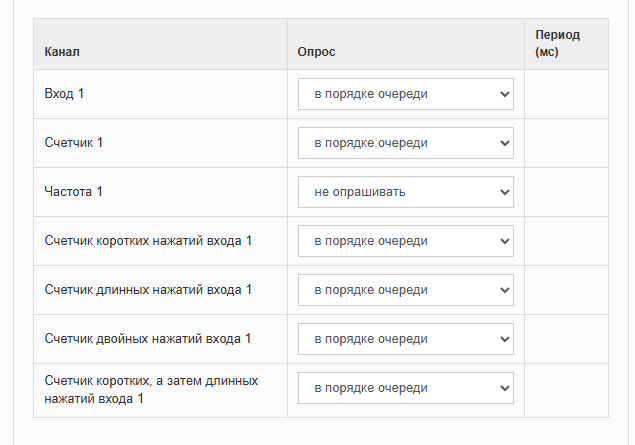The width and height of the screenshot is (635, 445).
Task: Select the Вход 1 channel label
Action: click(65, 94)
